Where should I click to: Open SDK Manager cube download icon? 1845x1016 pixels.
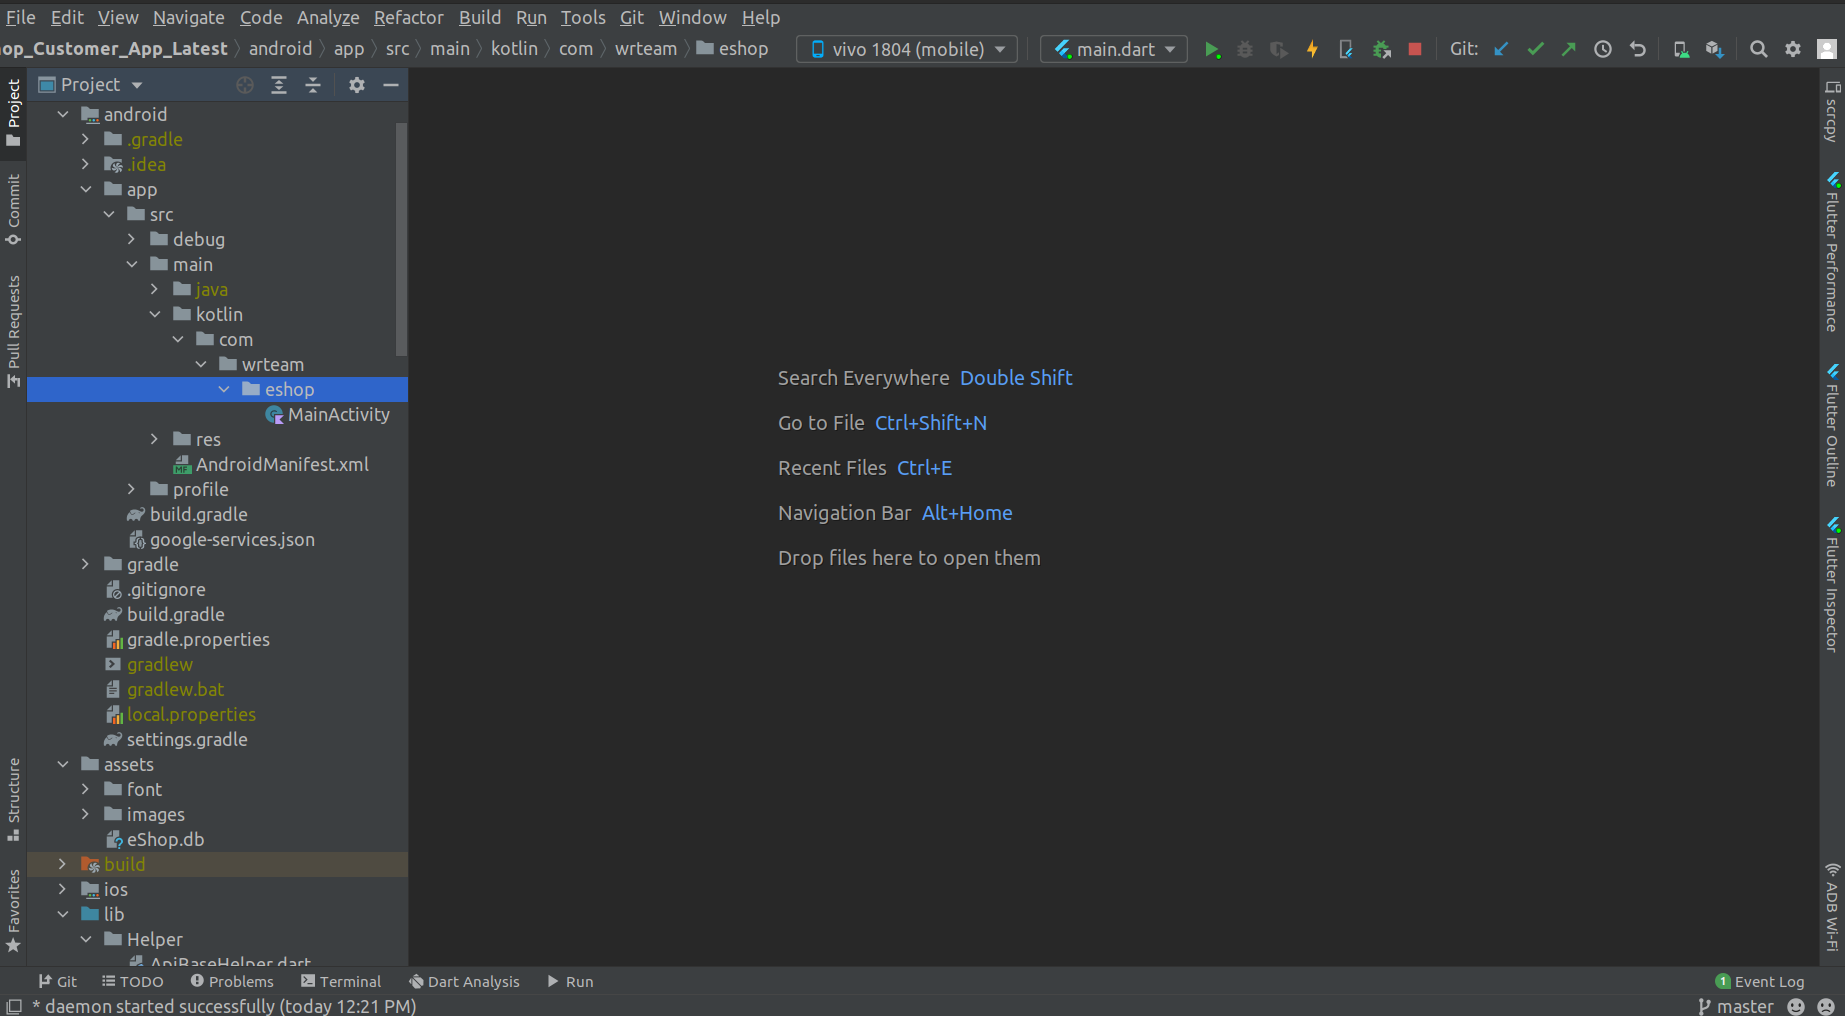[1715, 49]
